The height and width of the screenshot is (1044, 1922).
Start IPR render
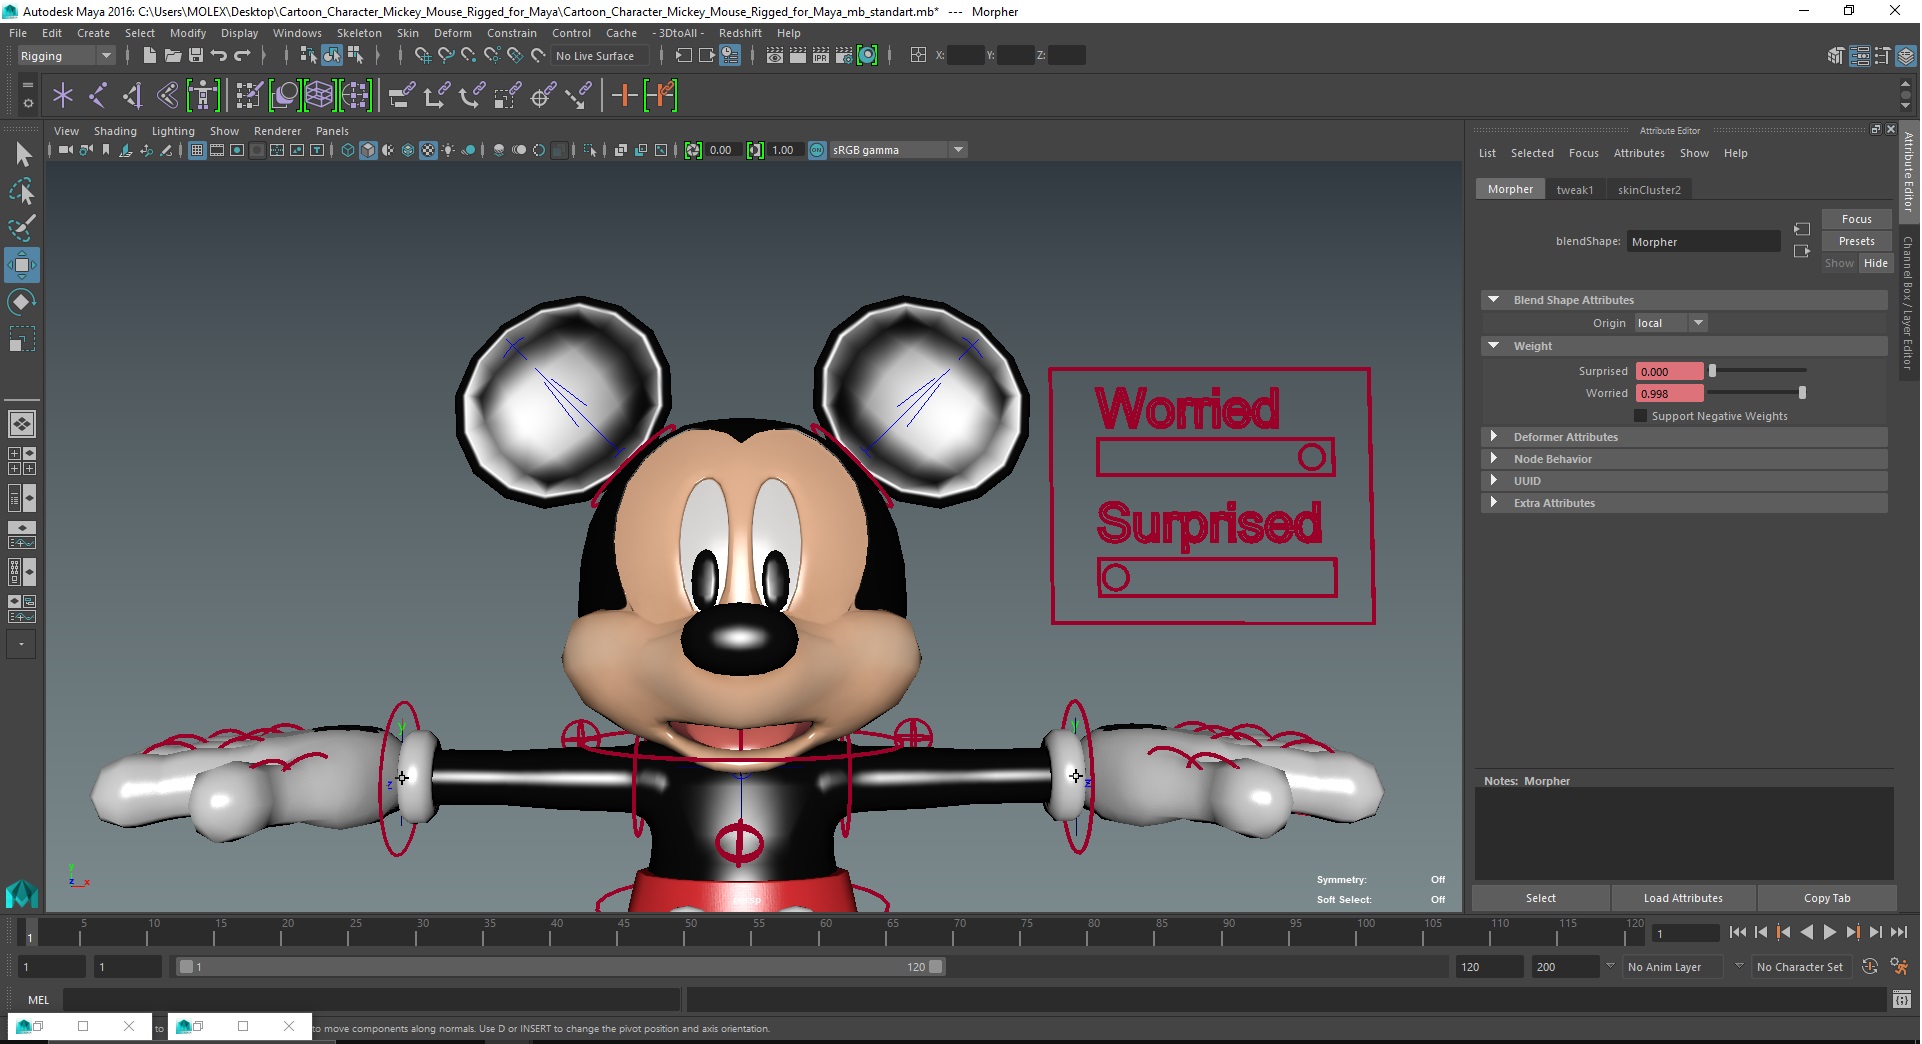pyautogui.click(x=821, y=56)
